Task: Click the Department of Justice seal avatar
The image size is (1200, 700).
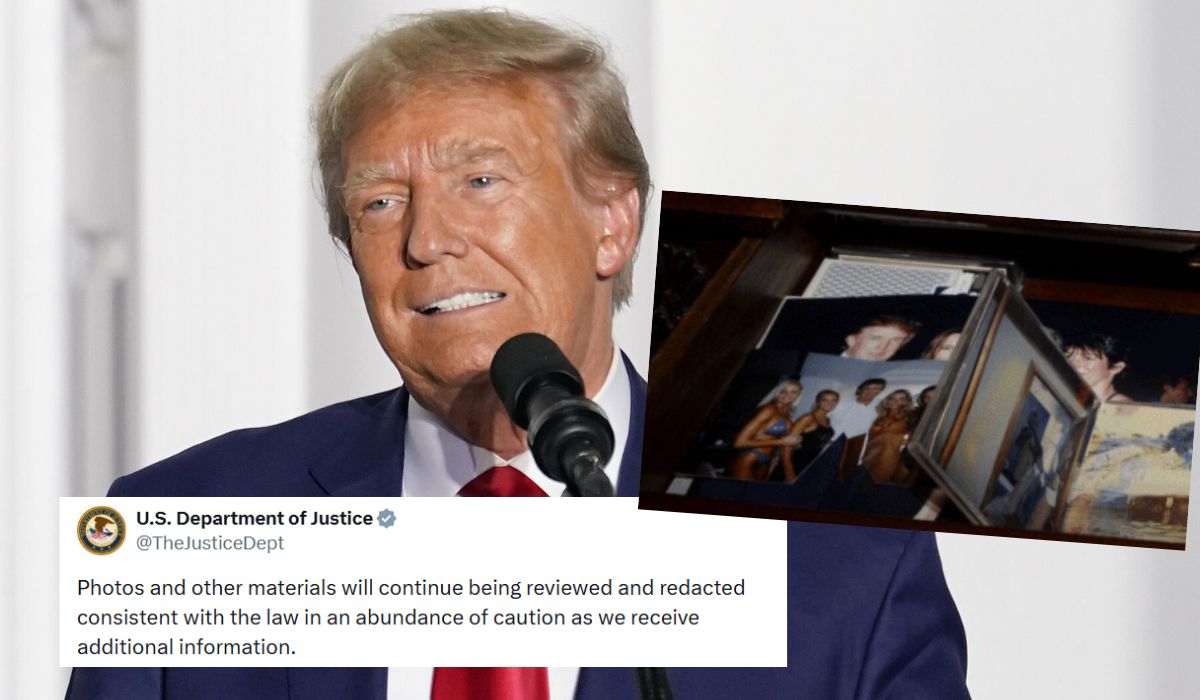Action: 102,530
